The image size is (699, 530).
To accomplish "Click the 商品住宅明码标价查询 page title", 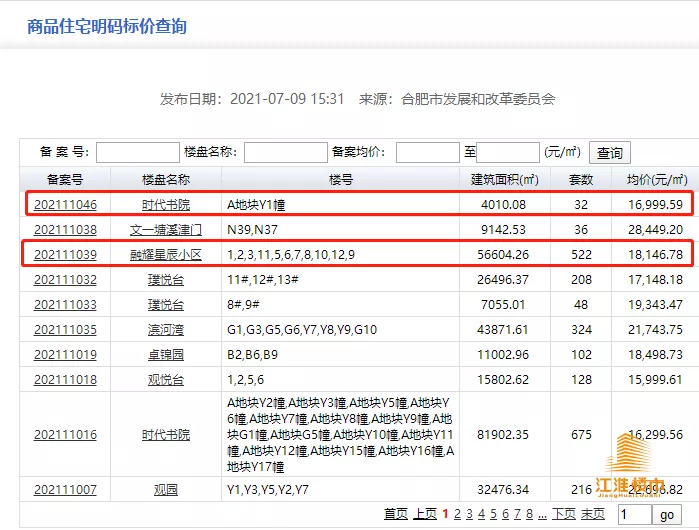I will [x=107, y=26].
